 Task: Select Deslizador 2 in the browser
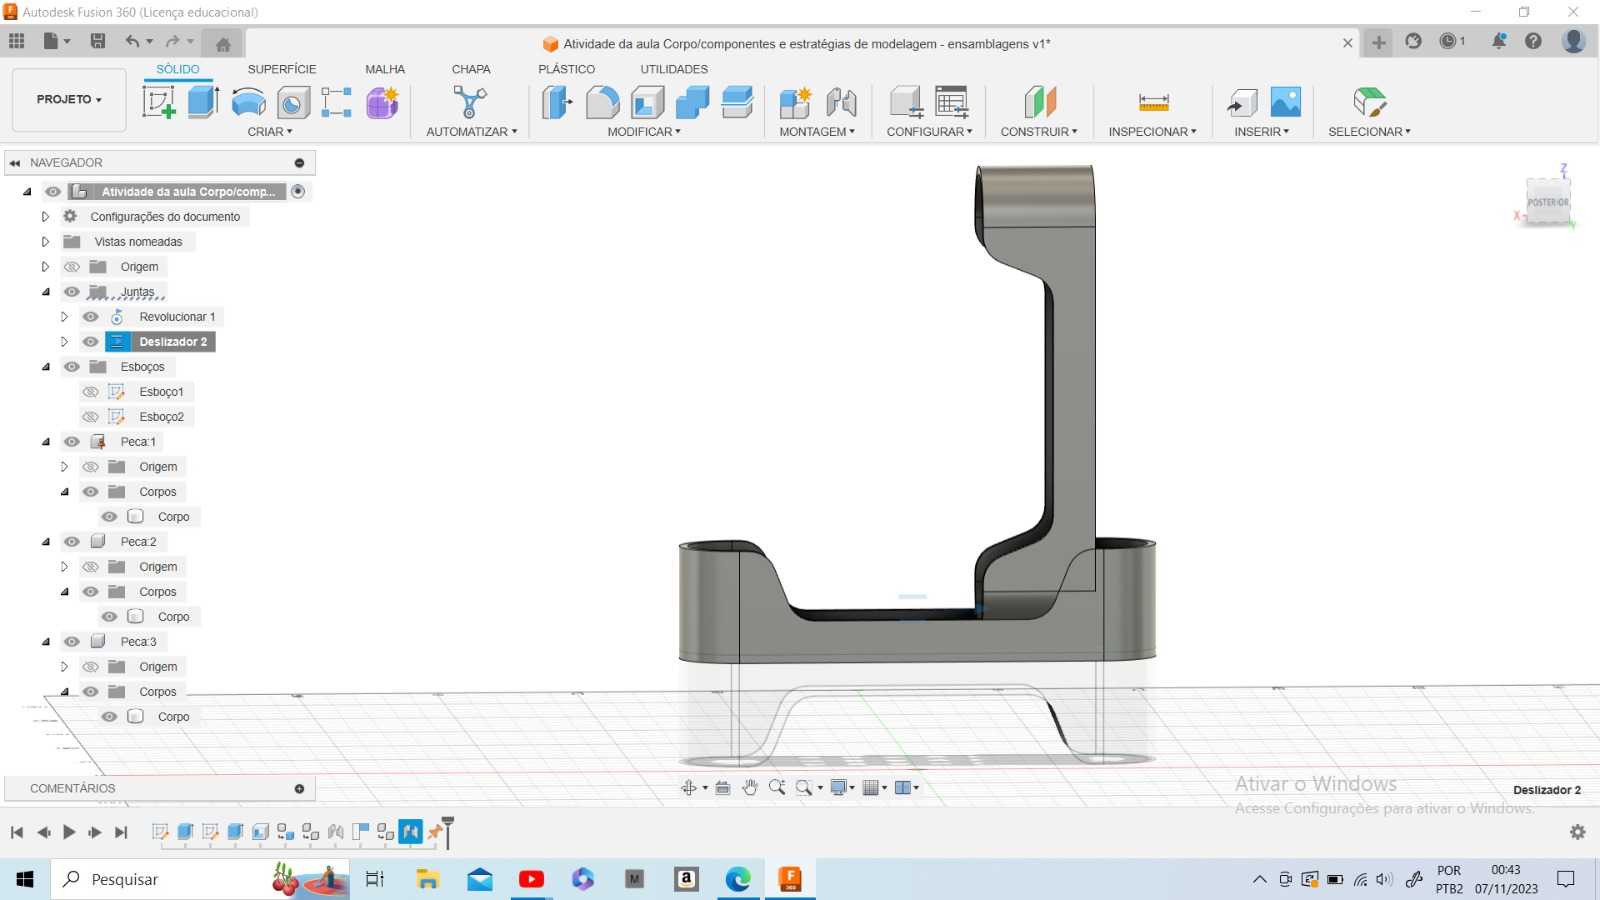pos(173,342)
